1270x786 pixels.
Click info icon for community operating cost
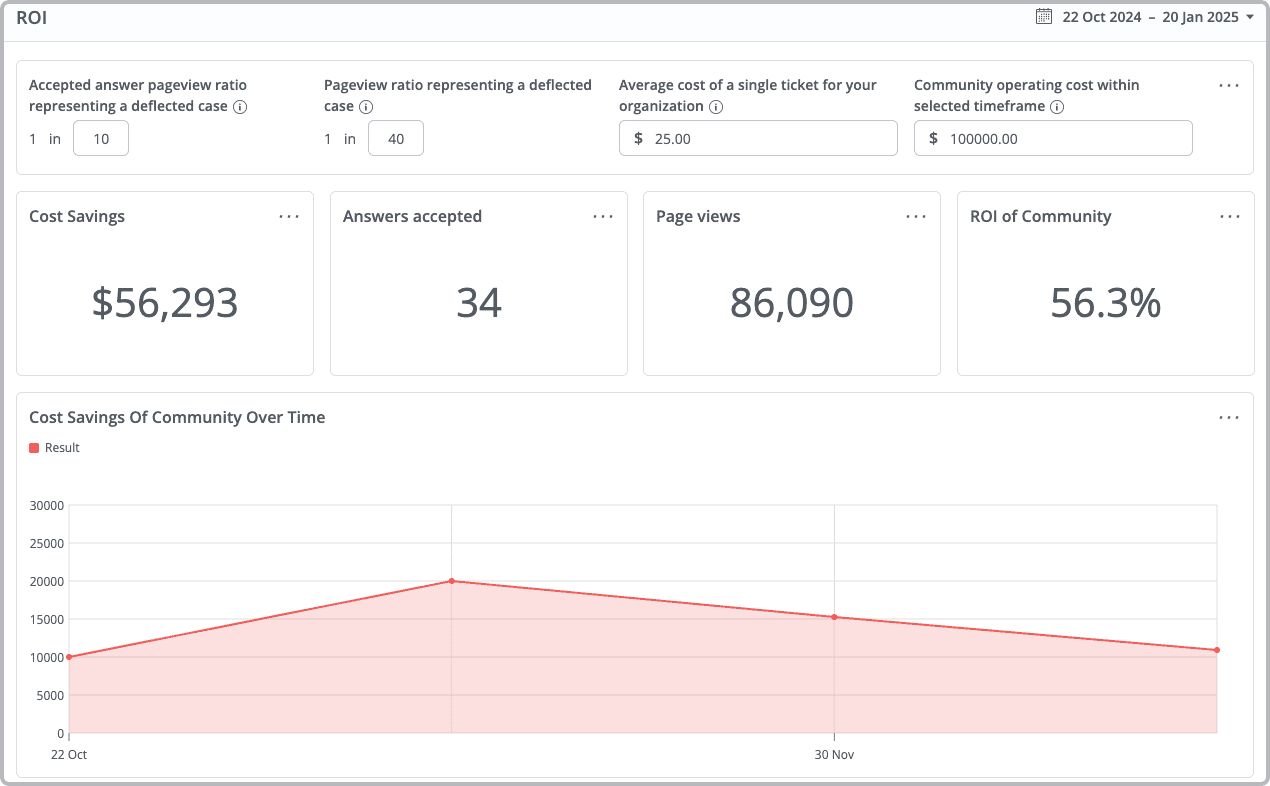(1057, 107)
